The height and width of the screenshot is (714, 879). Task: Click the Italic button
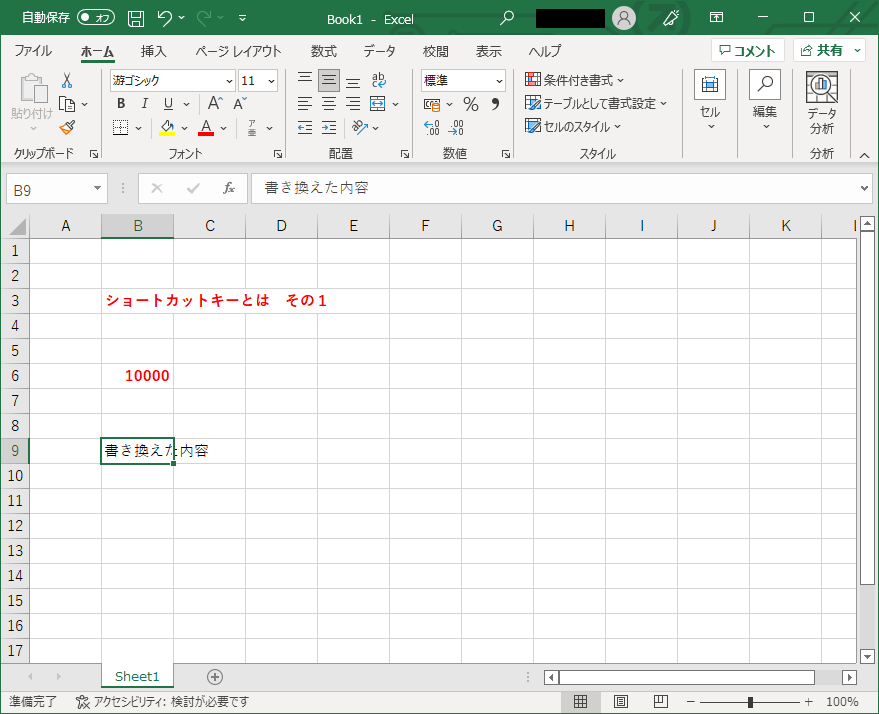click(145, 104)
